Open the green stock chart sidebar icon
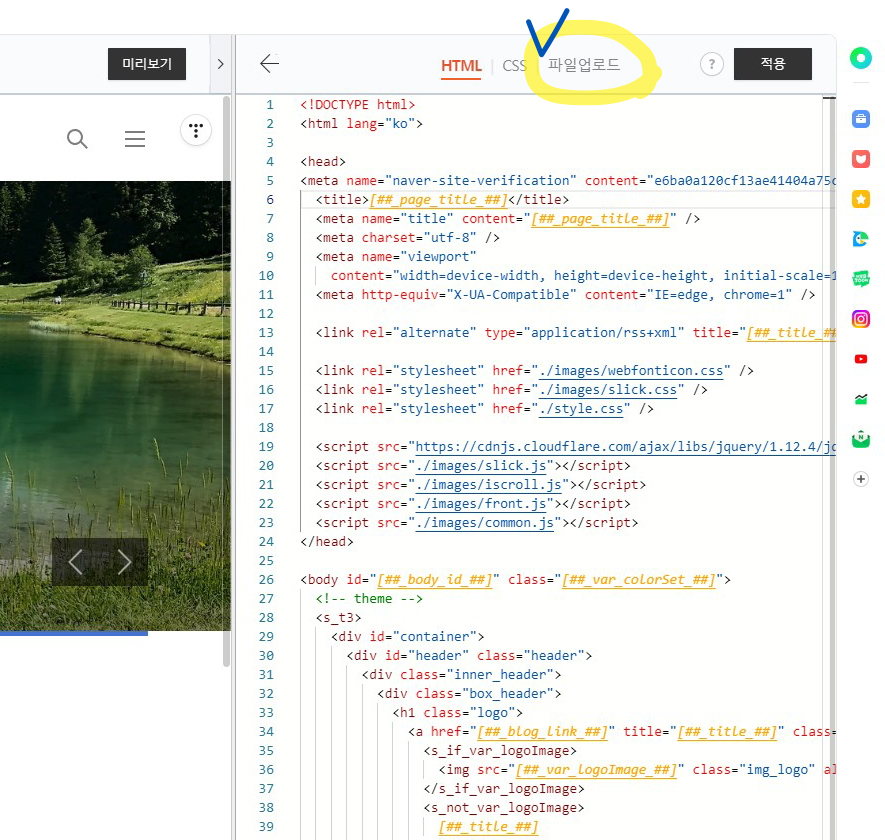The image size is (885, 840). (860, 399)
